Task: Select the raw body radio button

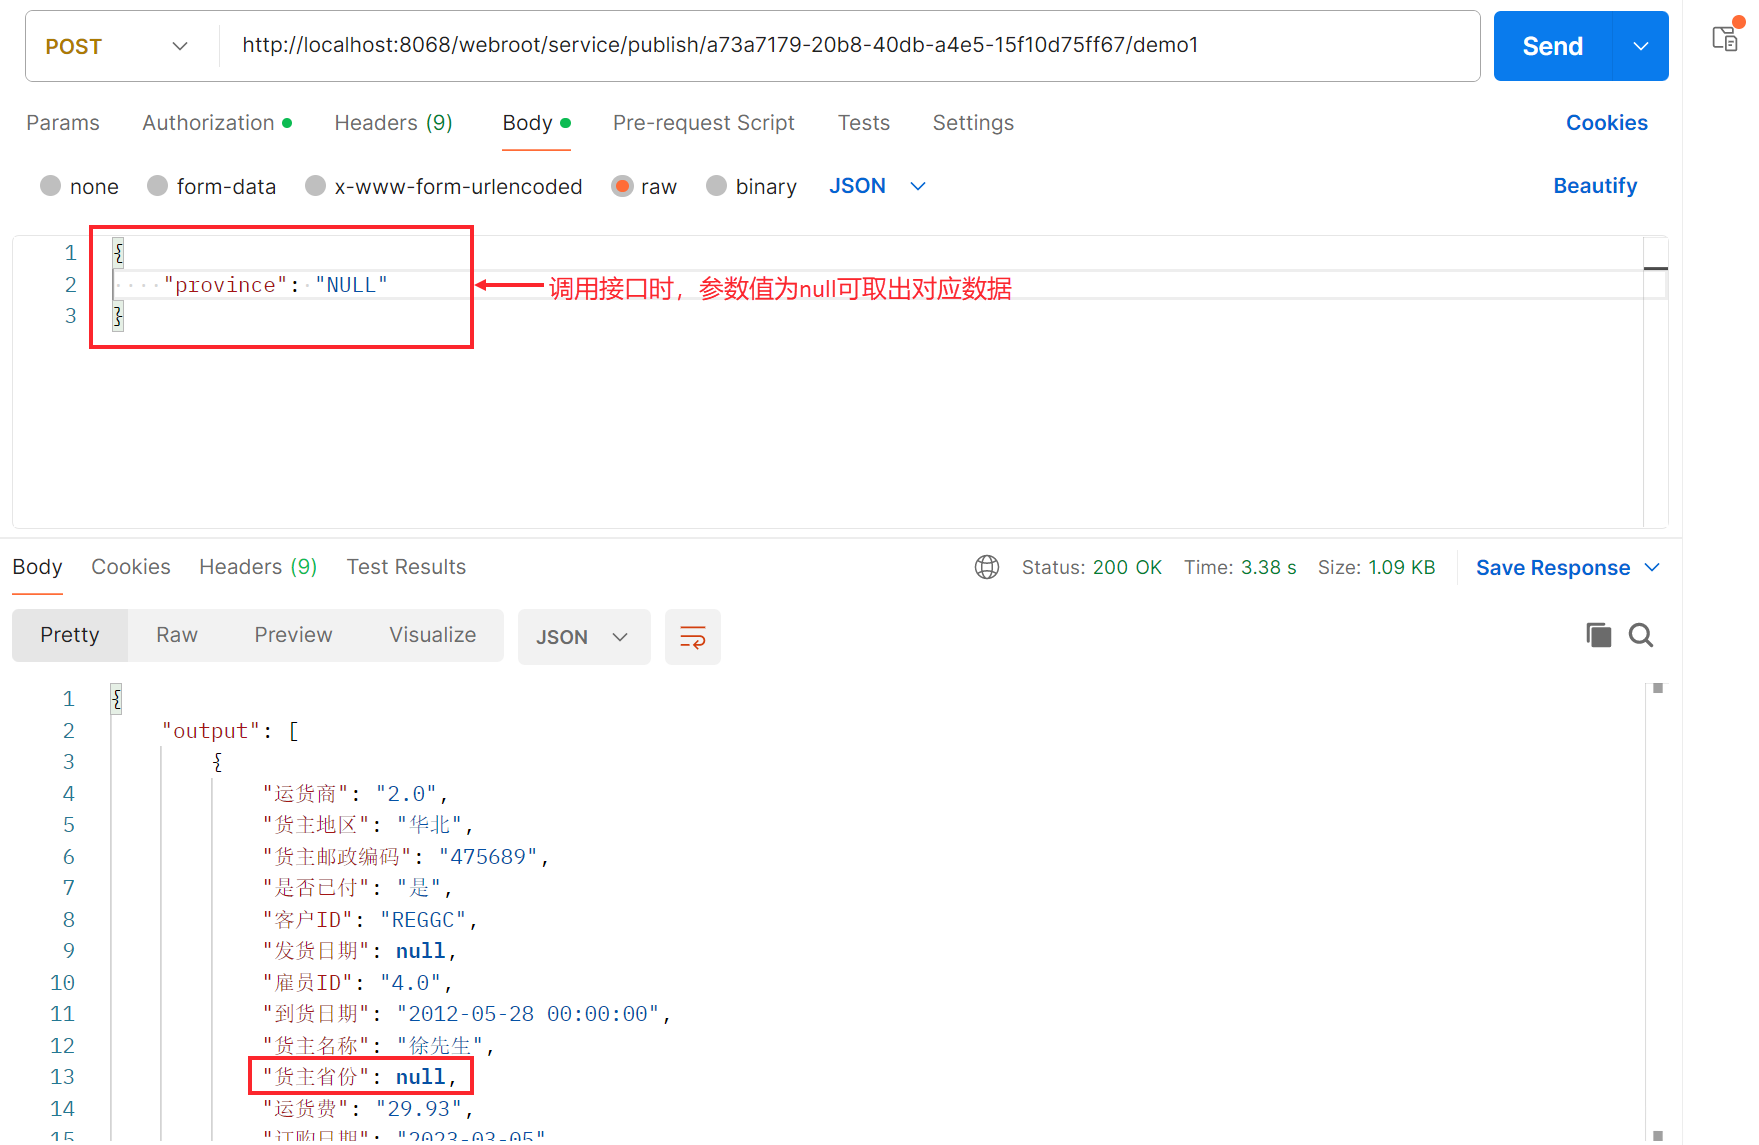Action: click(622, 186)
